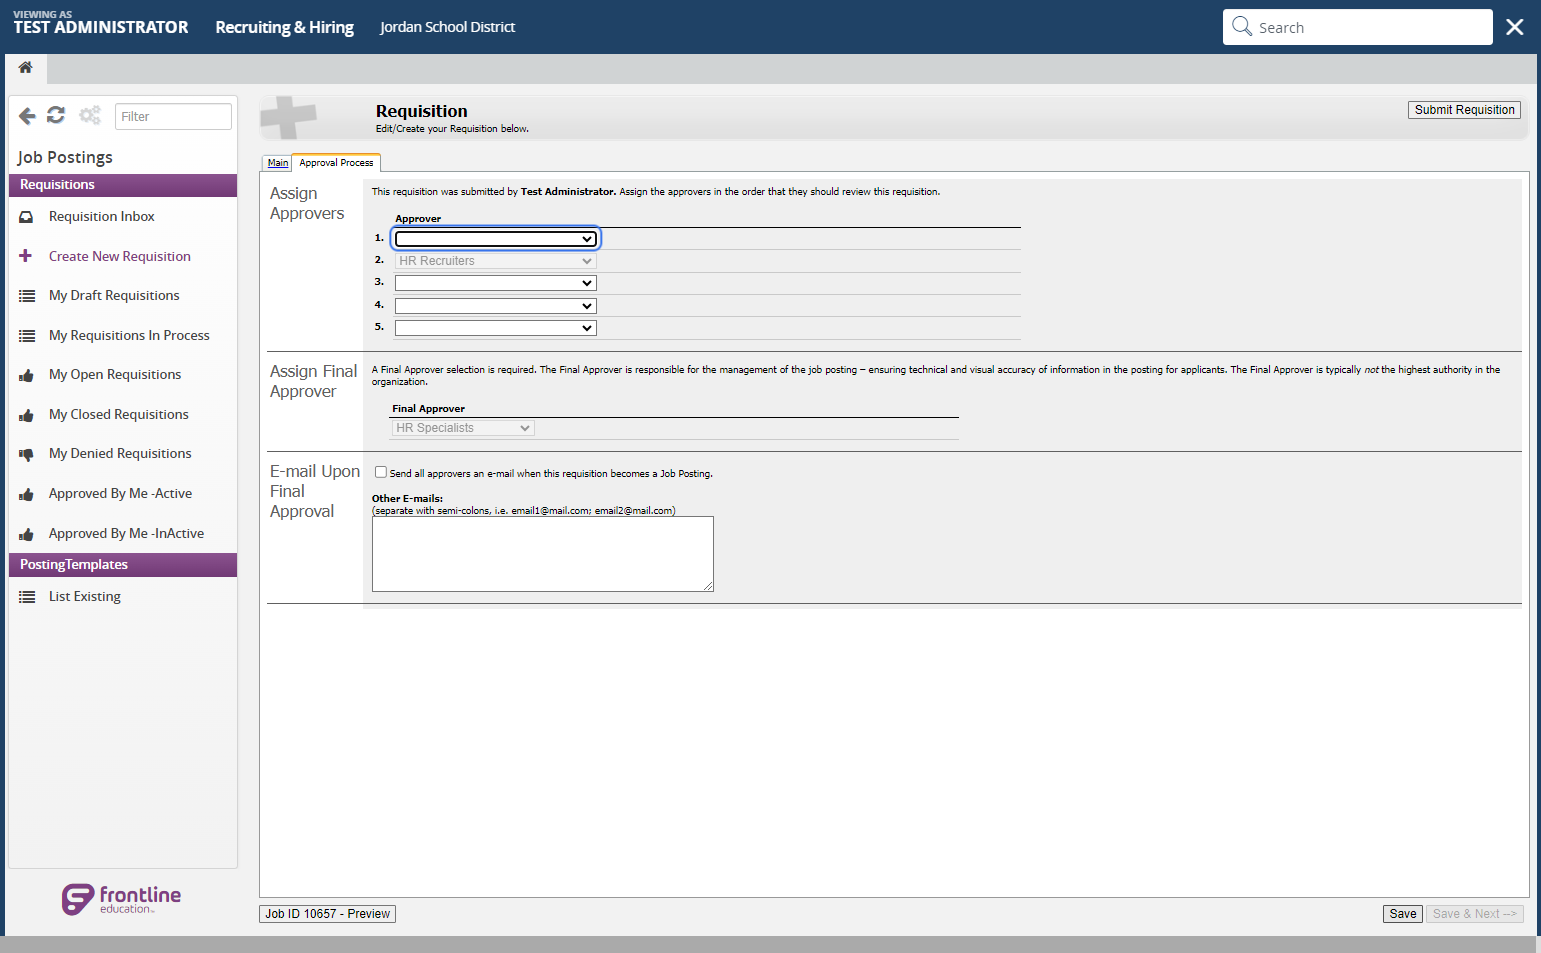
Task: Open My Open Requisitions link
Action: coord(115,375)
